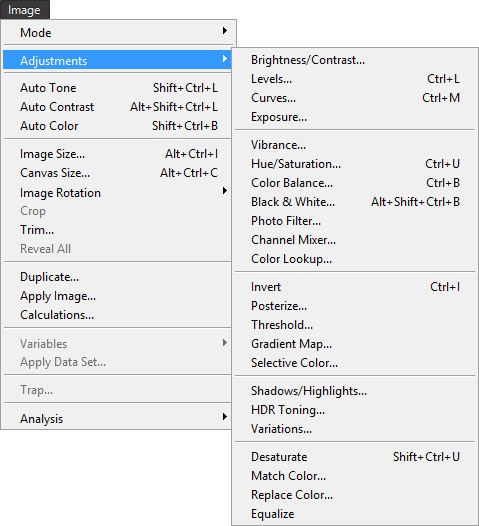The image size is (479, 526).
Task: Open the Image menu header
Action: coord(24,10)
